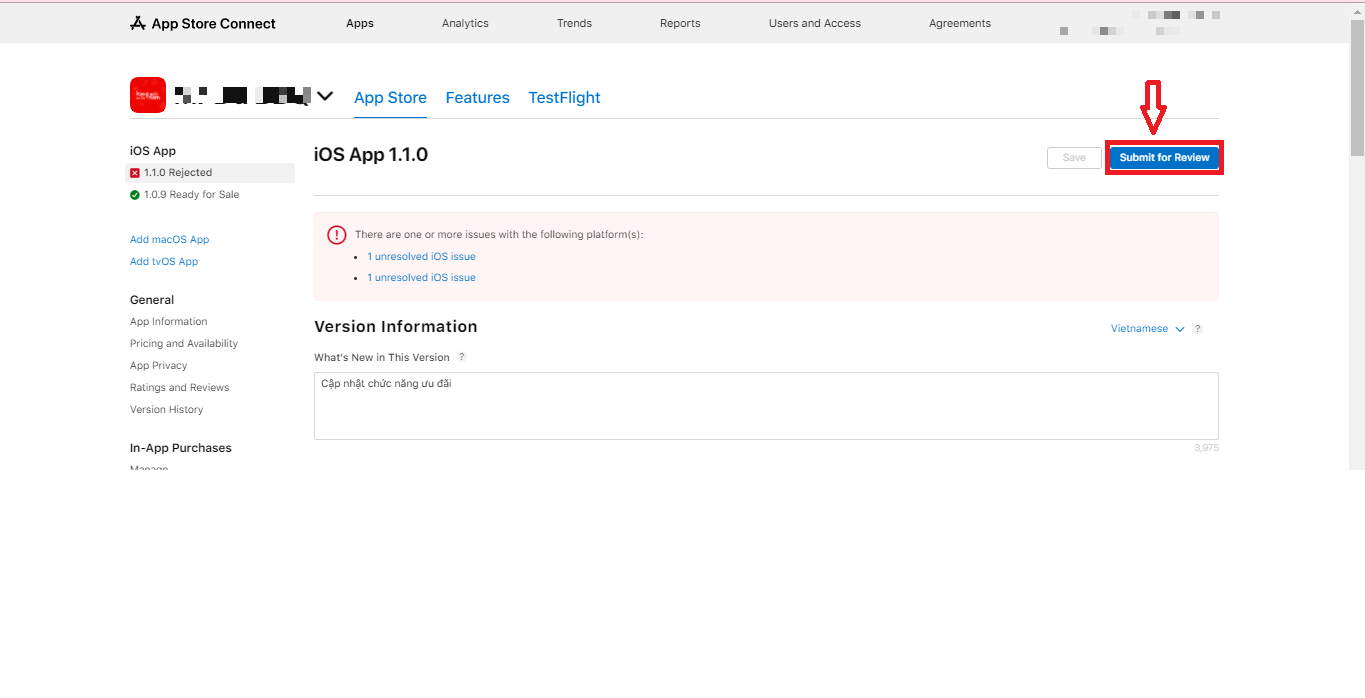Screen dimensions: 1365x698
Task: Open Reports in top navigation
Action: (680, 23)
